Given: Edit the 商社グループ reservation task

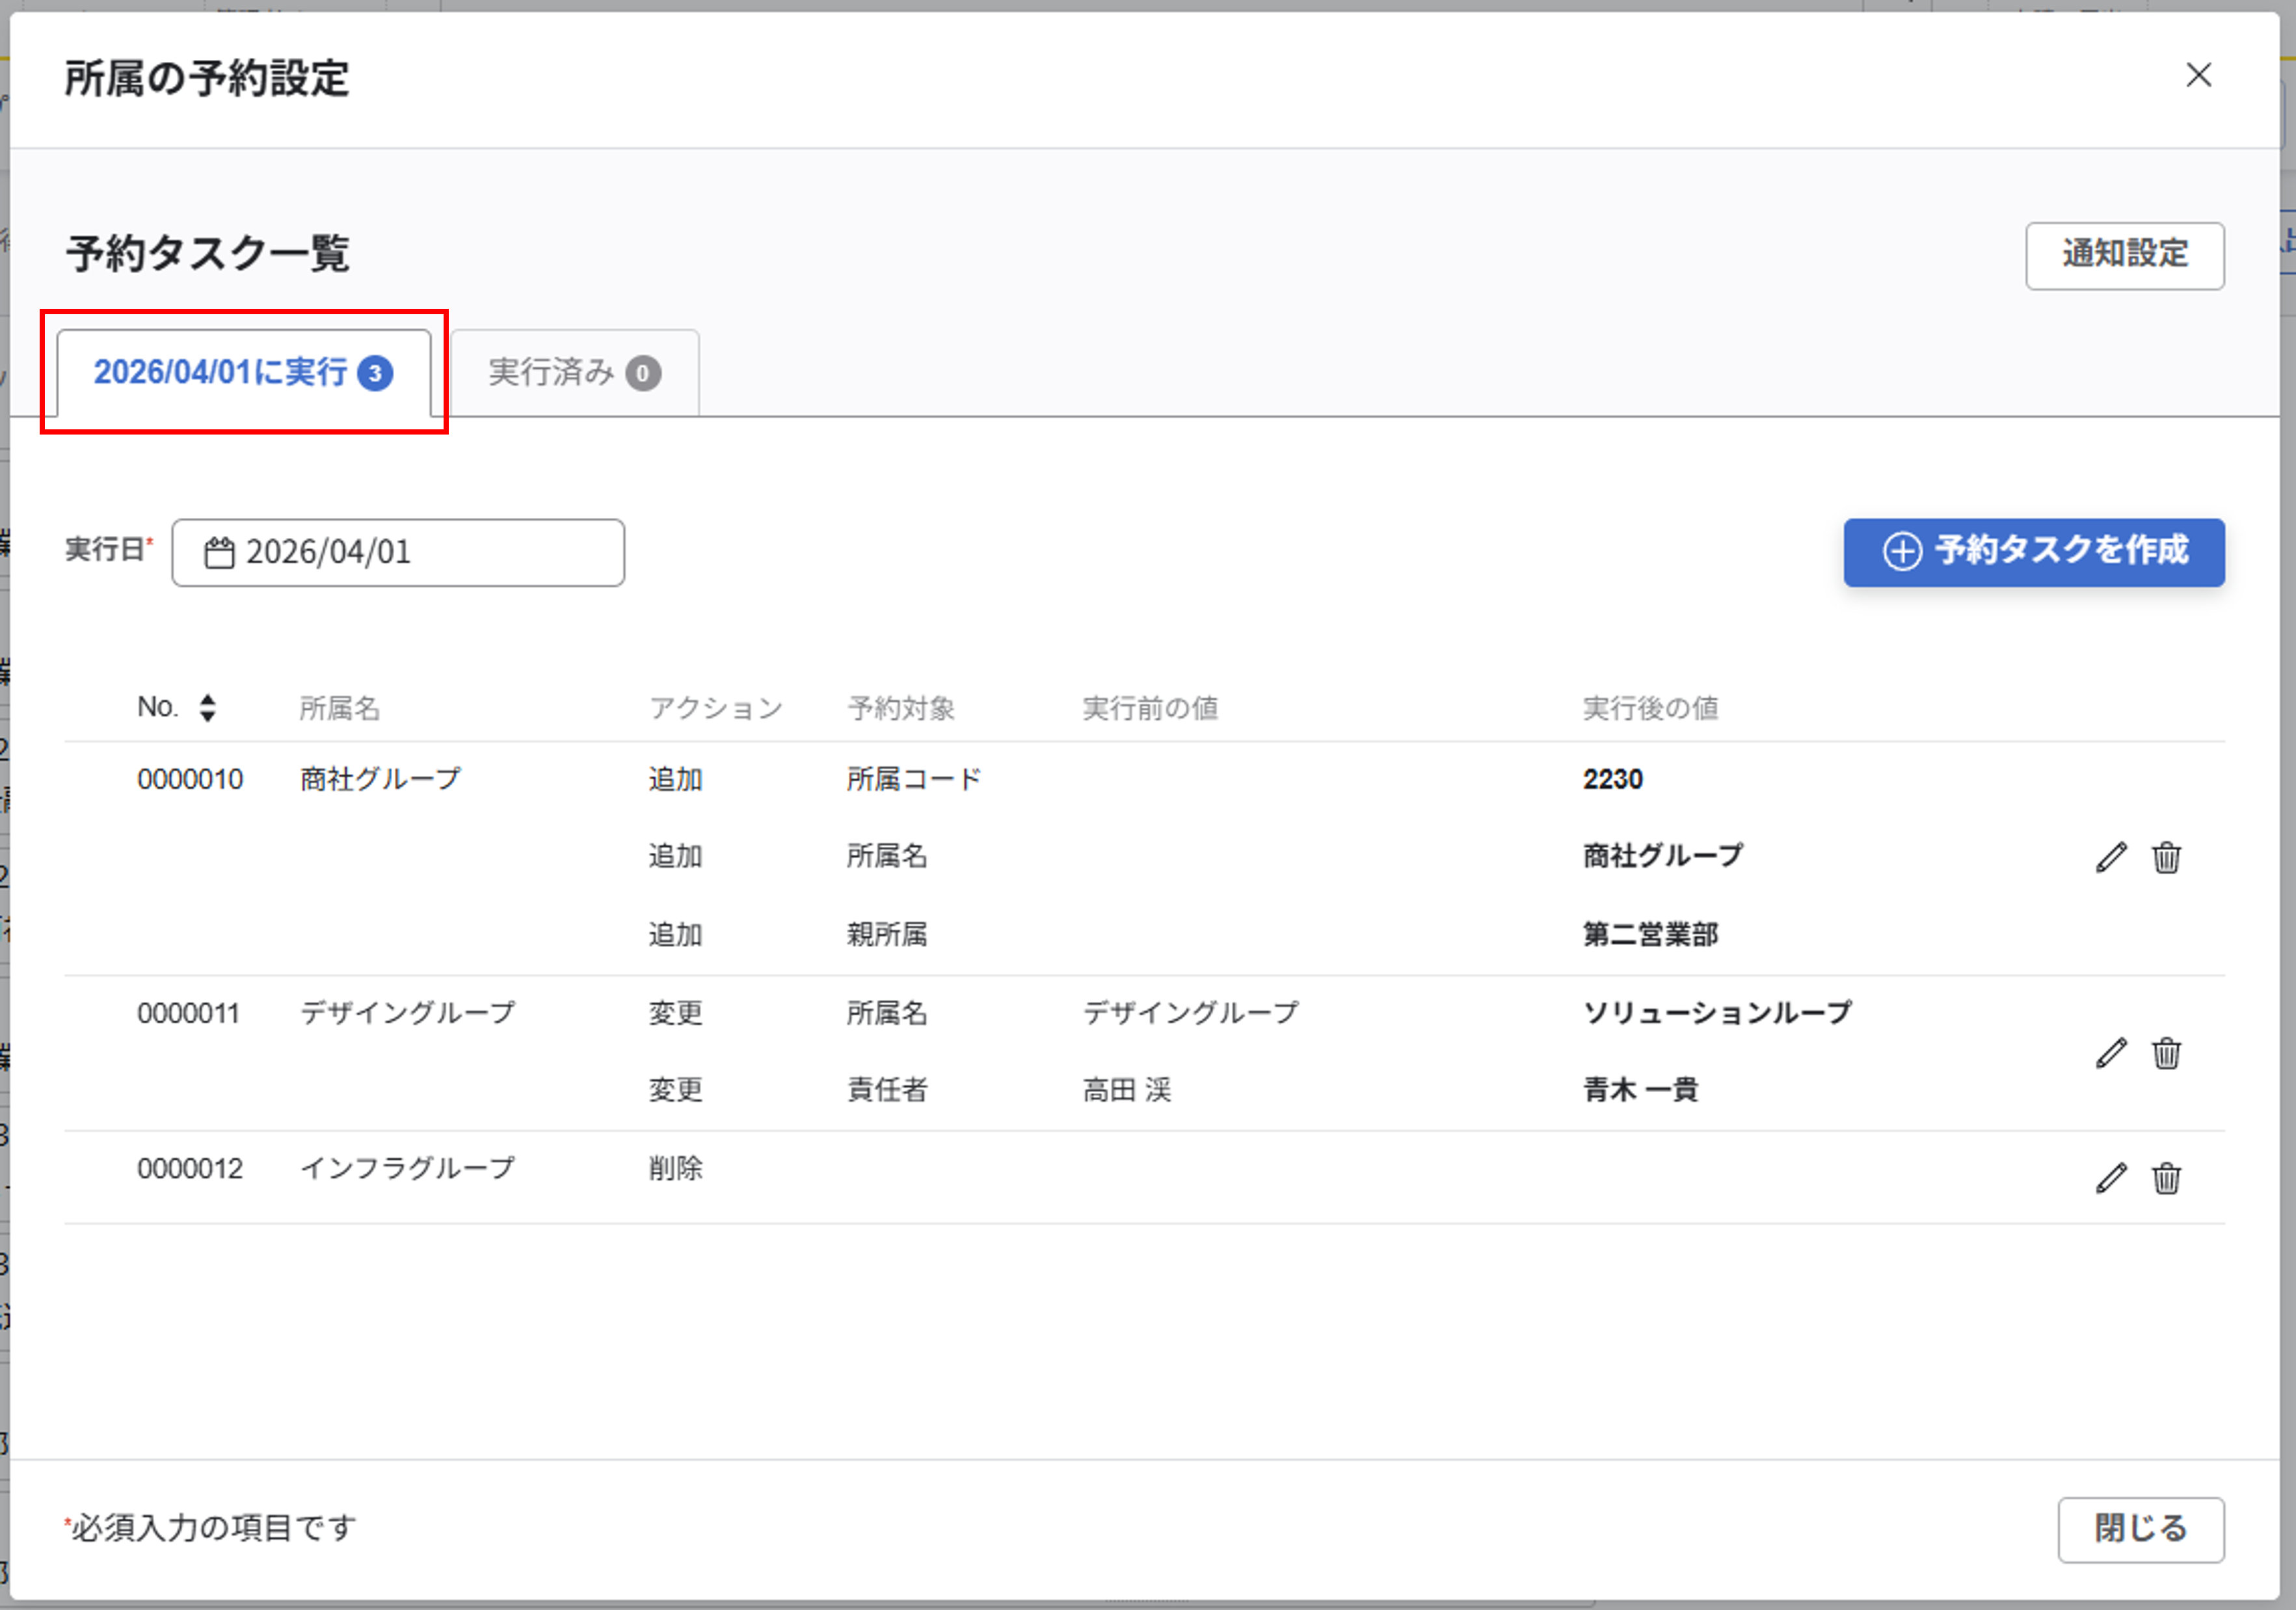Looking at the screenshot, I should point(2110,857).
